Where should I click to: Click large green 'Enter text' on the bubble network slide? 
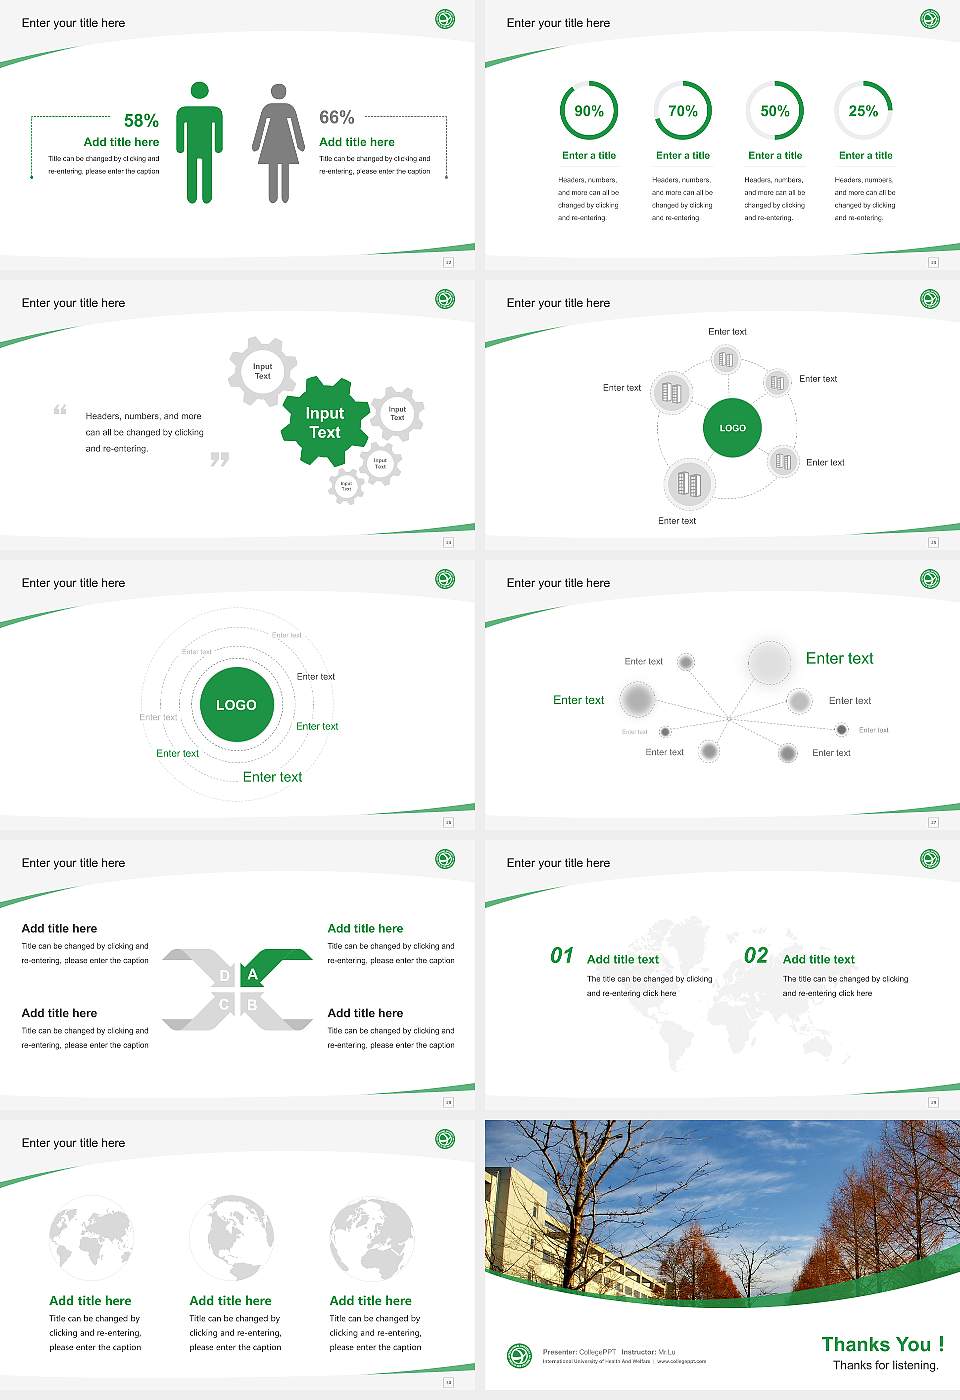point(840,658)
